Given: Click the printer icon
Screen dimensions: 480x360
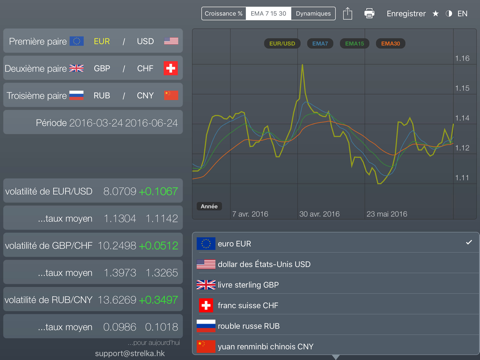Looking at the screenshot, I should pos(369,13).
